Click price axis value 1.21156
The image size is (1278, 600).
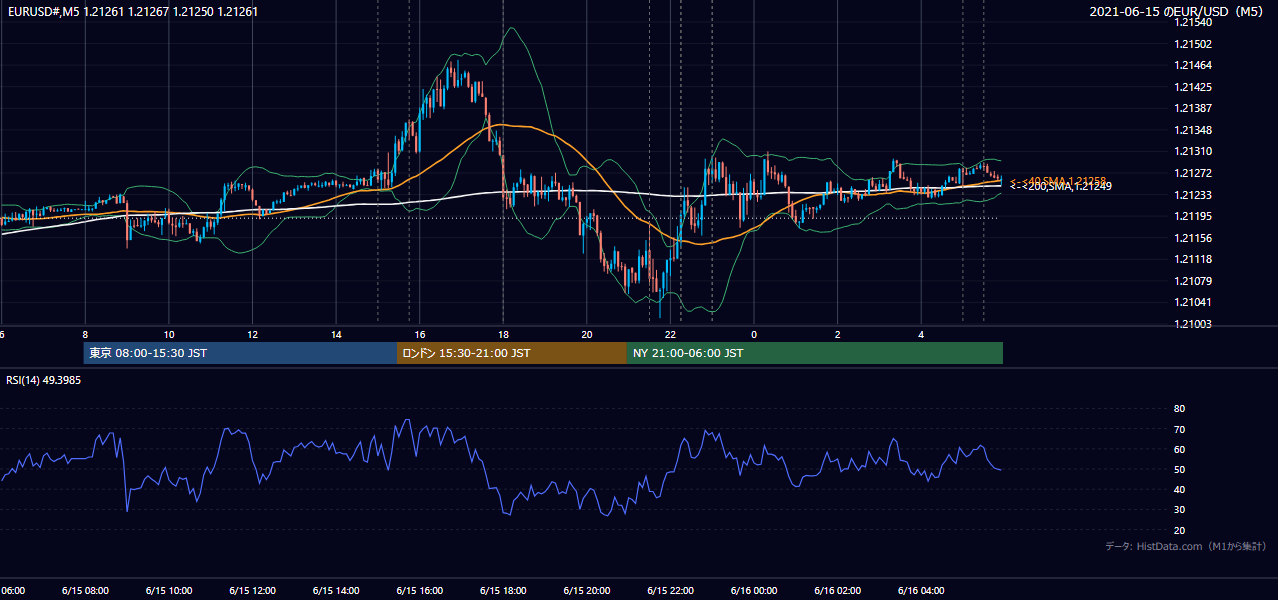tap(1193, 238)
